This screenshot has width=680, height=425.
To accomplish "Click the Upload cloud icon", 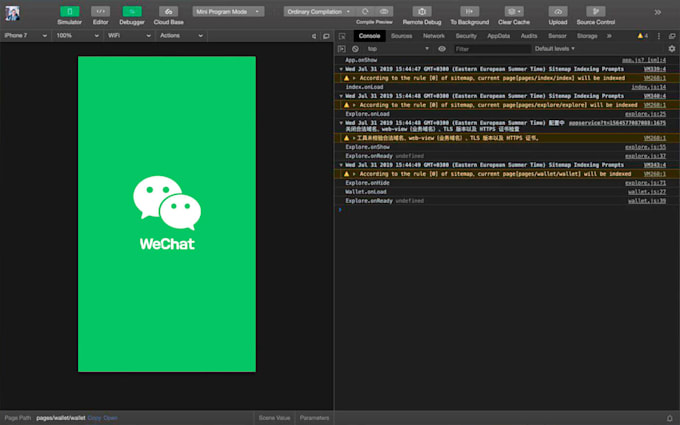I will [x=558, y=12].
